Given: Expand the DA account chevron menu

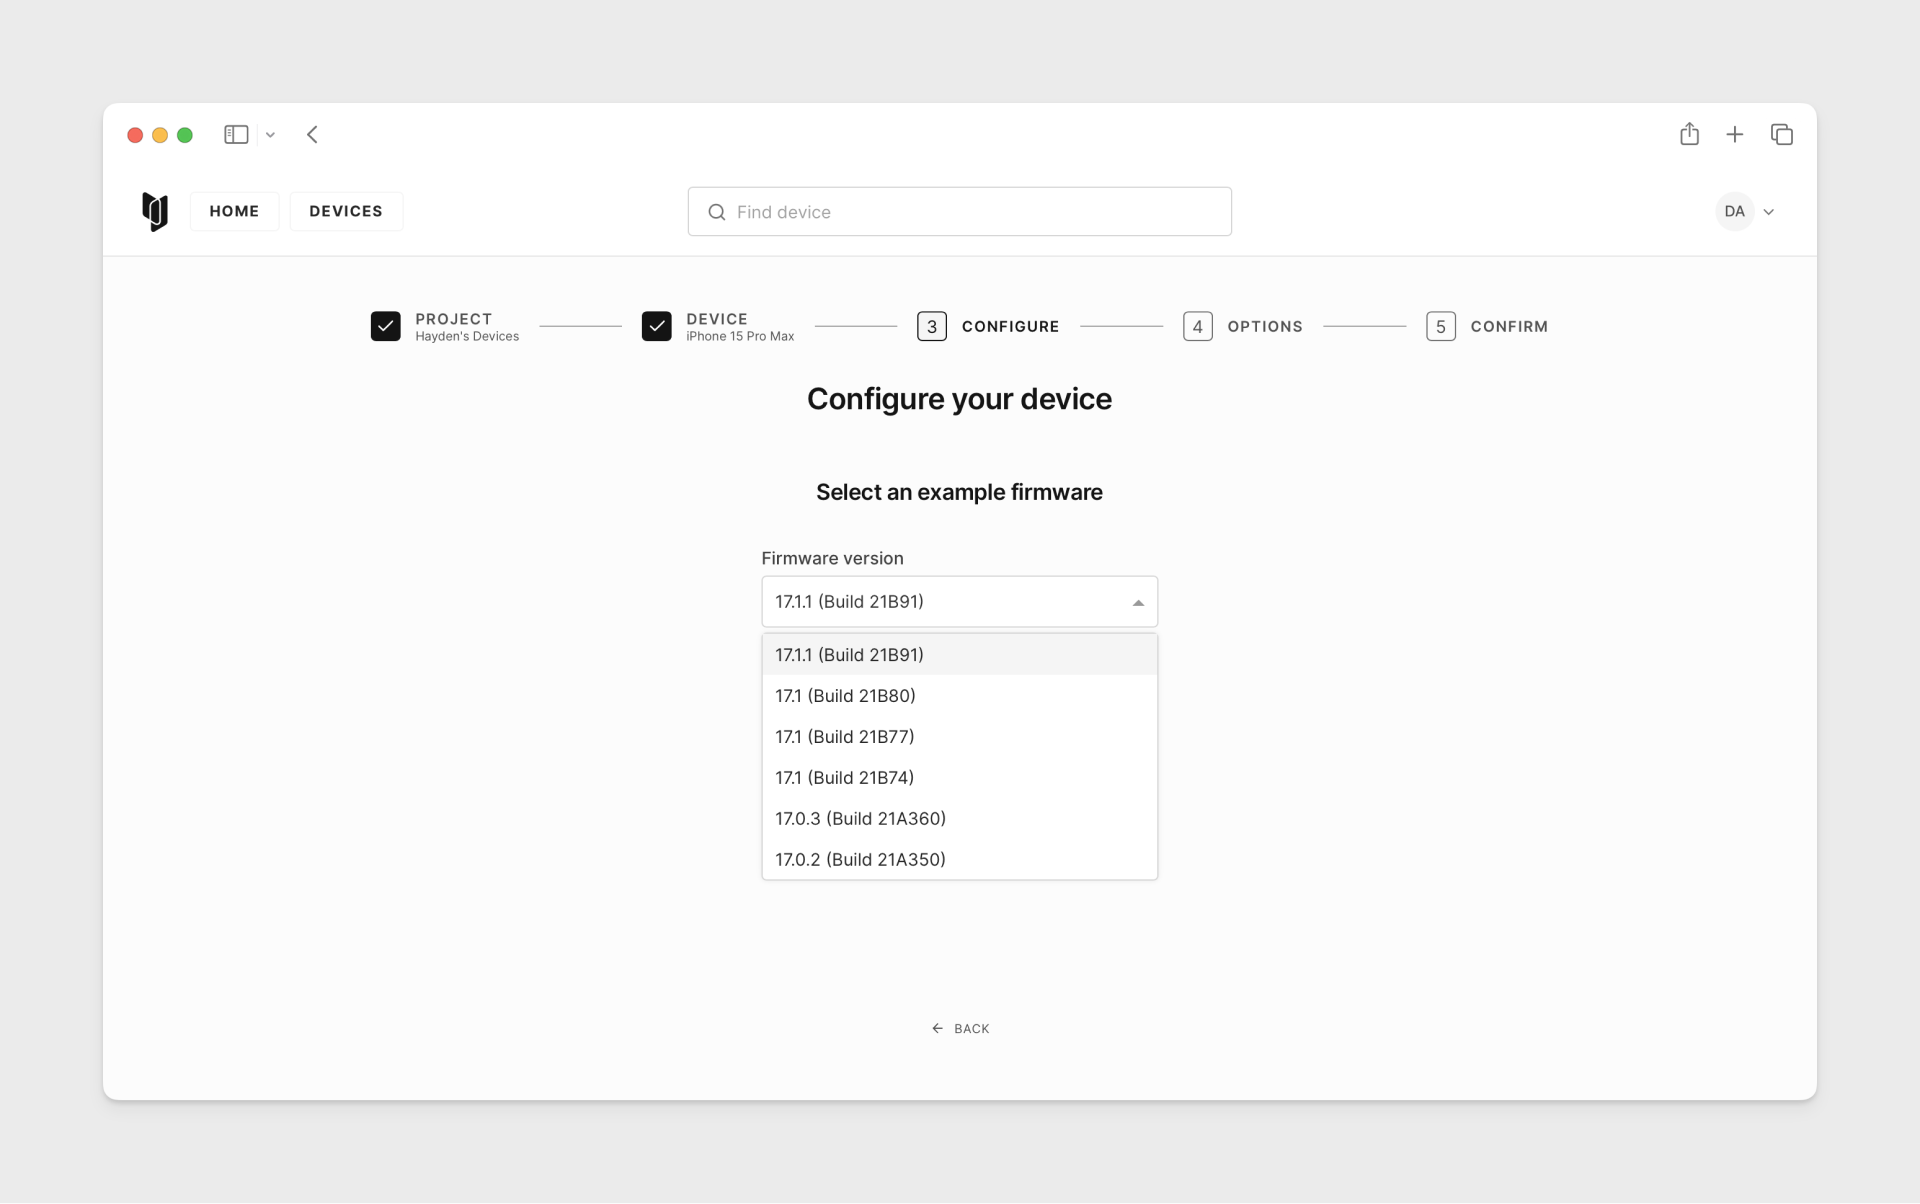Looking at the screenshot, I should tap(1769, 211).
